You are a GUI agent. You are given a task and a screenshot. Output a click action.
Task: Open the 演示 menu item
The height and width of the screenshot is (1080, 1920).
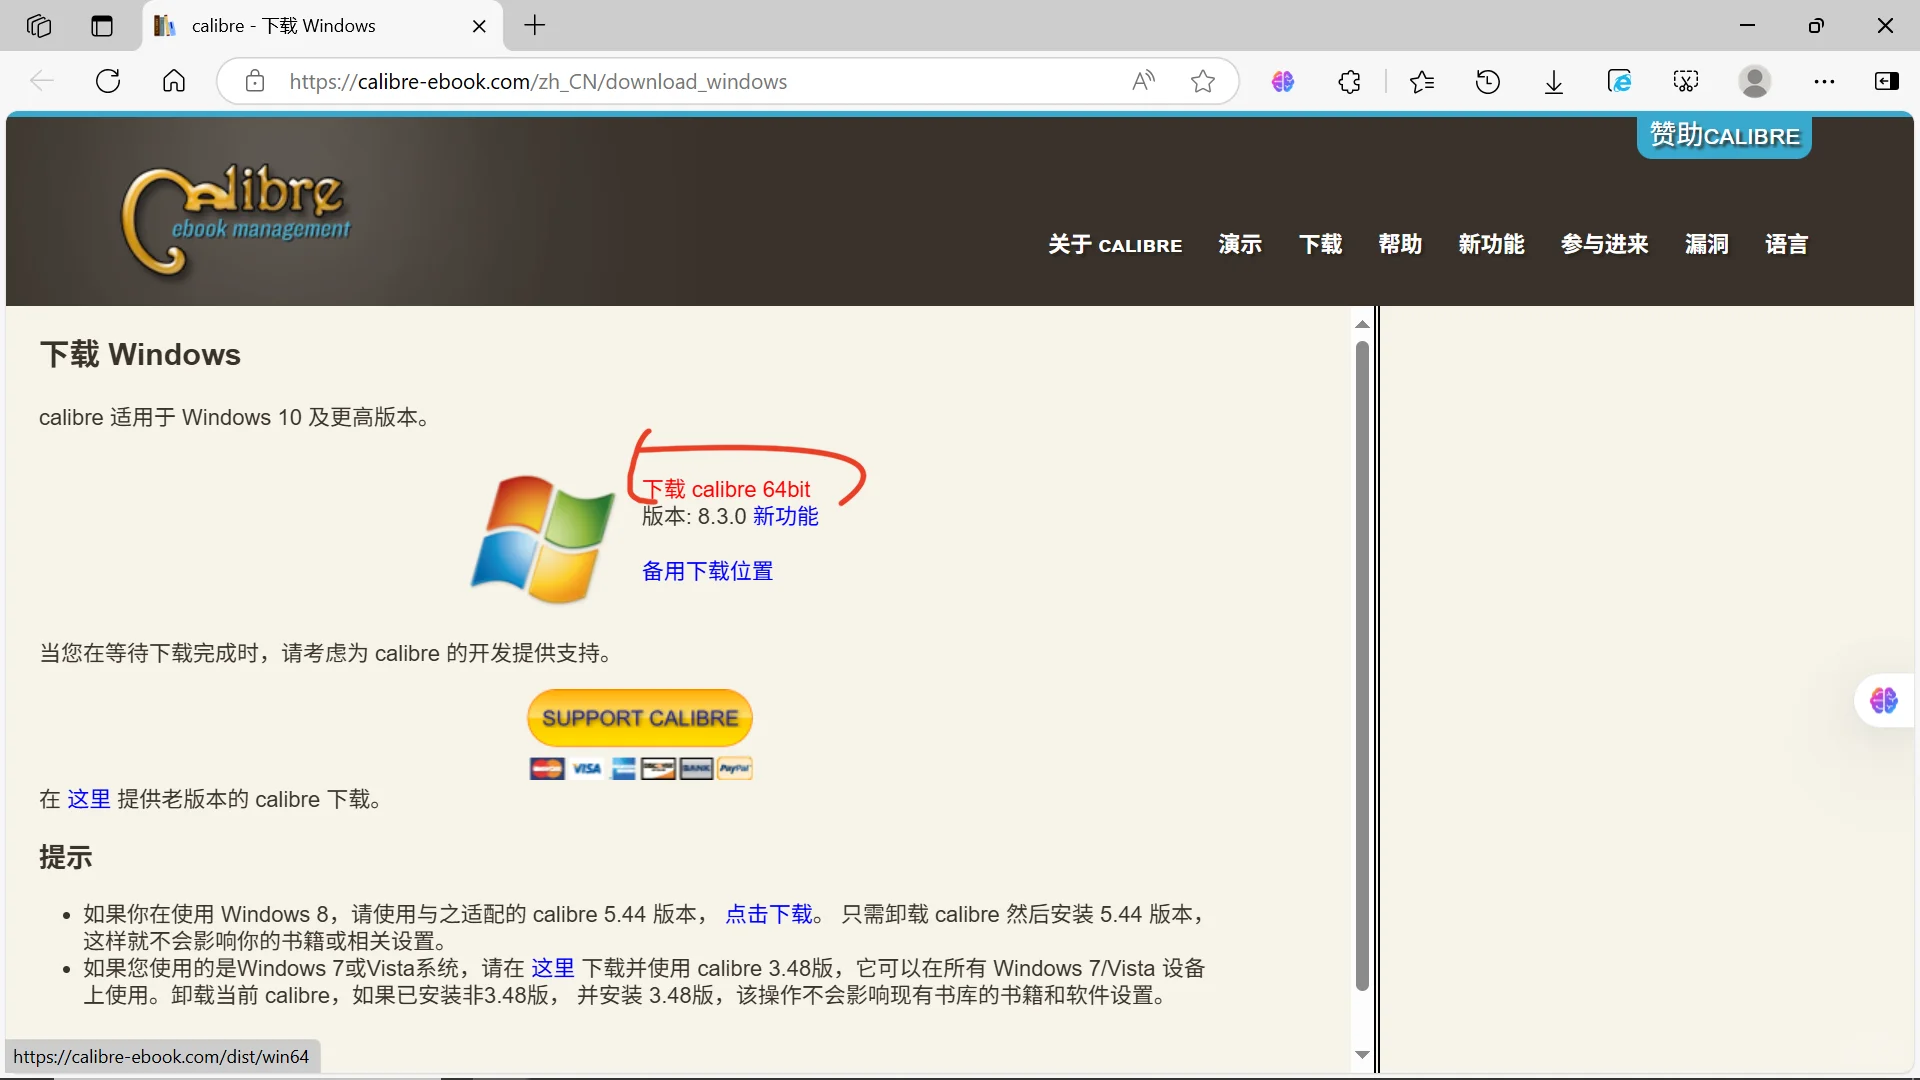pyautogui.click(x=1240, y=244)
